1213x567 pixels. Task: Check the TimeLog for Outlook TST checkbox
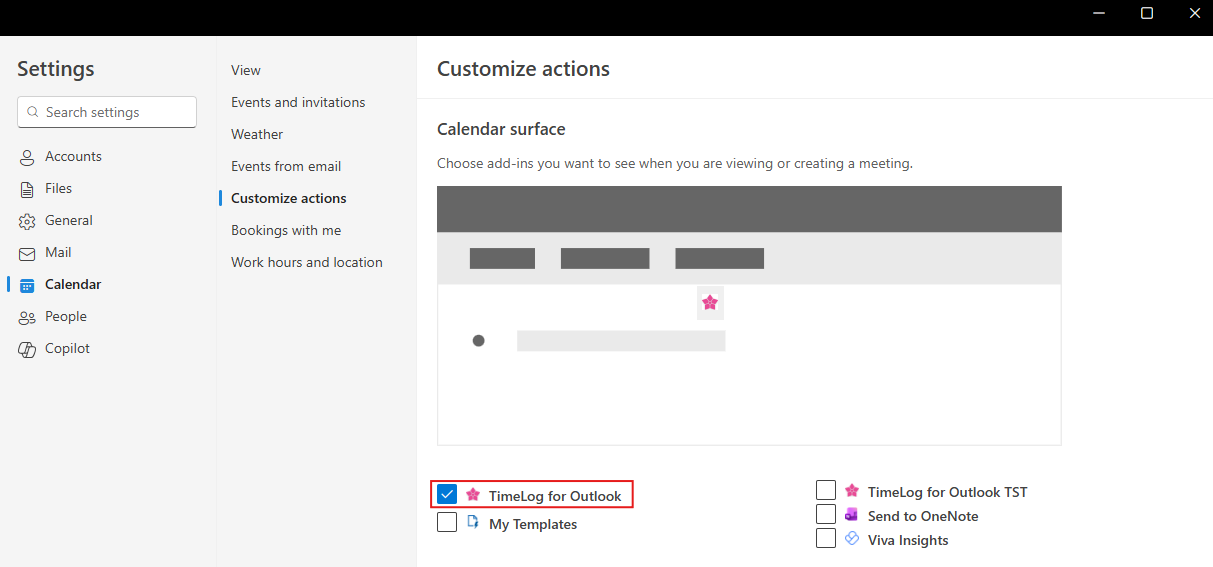pos(826,490)
